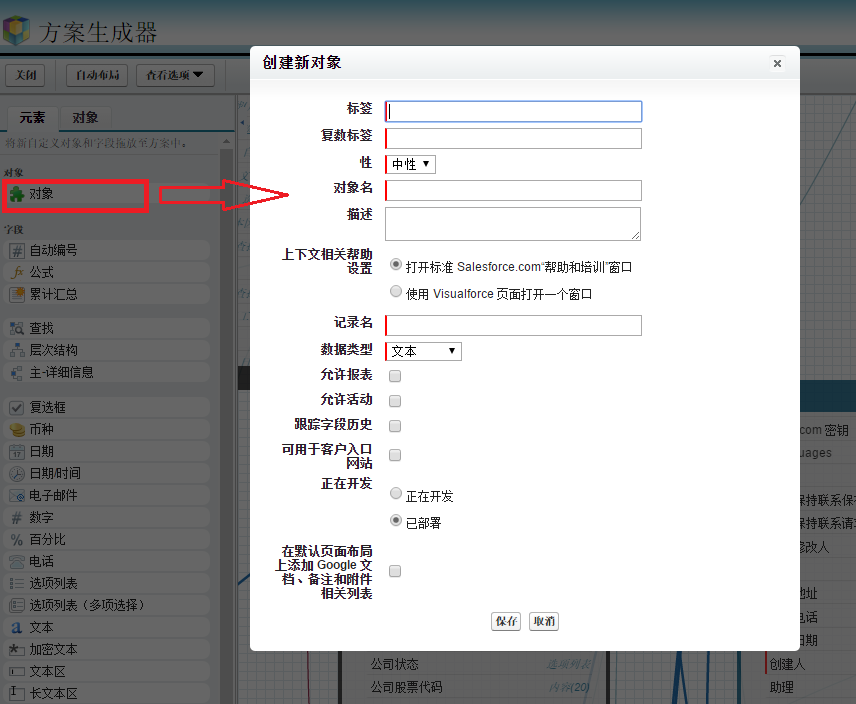Image resolution: width=856 pixels, height=704 pixels.
Task: Select the 复选框 checkbox field icon
Action: pos(17,408)
